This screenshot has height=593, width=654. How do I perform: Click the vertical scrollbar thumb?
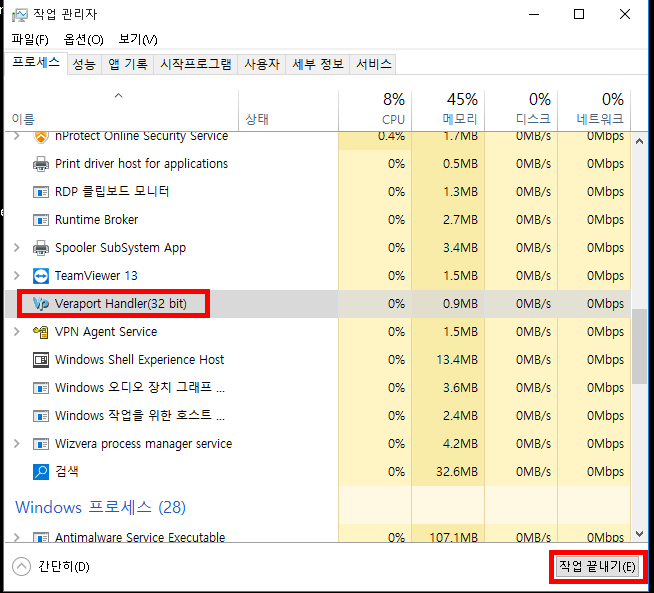point(639,346)
